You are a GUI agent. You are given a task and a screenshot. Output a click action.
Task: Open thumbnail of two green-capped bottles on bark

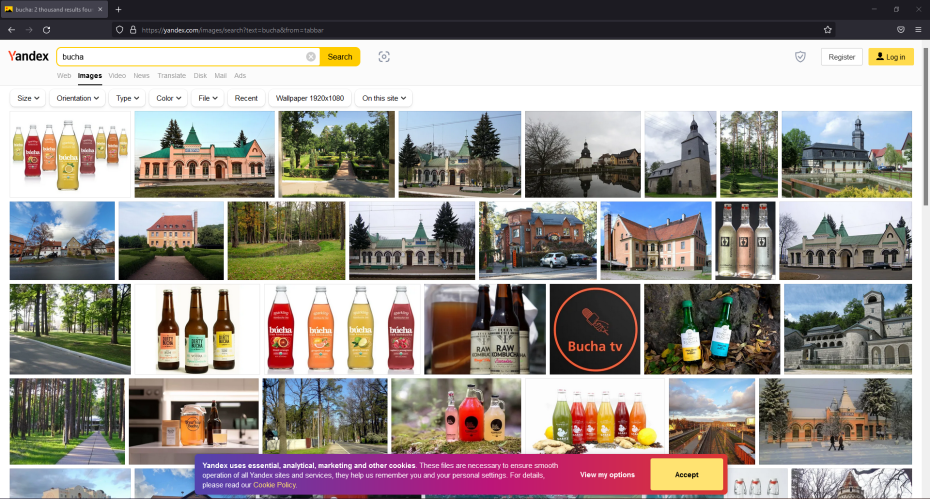[x=712, y=329]
